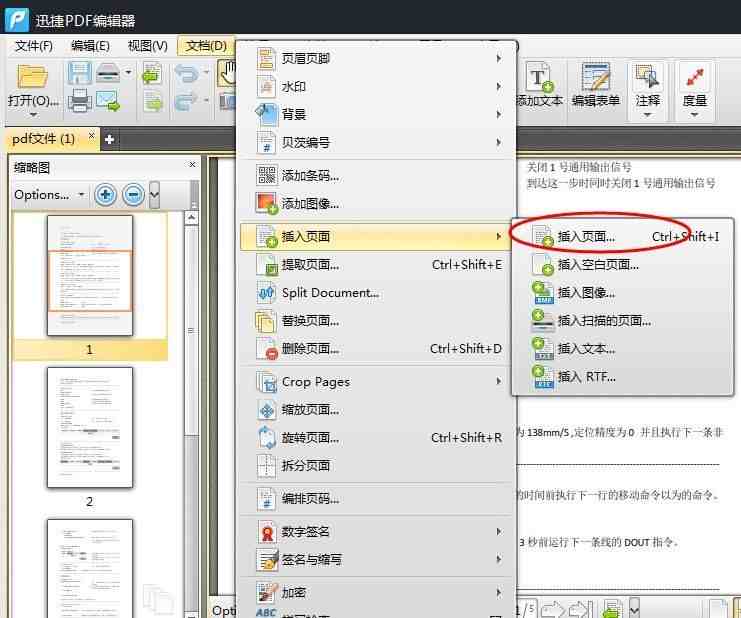Click the redo arrow icon
This screenshot has width=741, height=618.
click(186, 101)
